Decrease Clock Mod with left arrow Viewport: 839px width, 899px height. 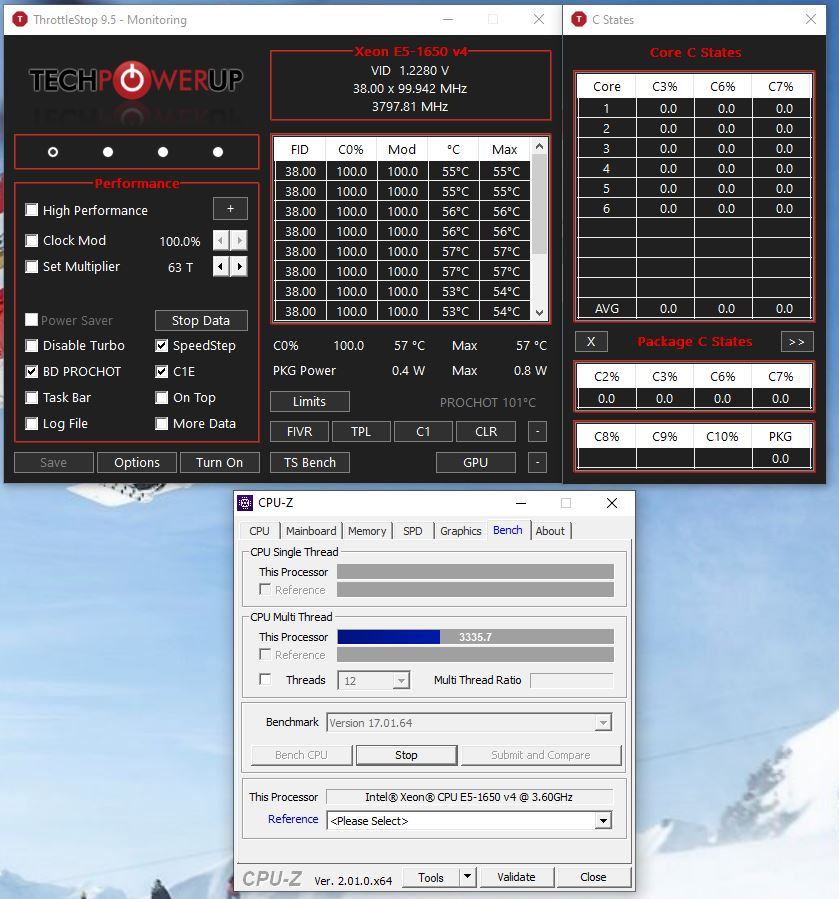click(x=221, y=240)
